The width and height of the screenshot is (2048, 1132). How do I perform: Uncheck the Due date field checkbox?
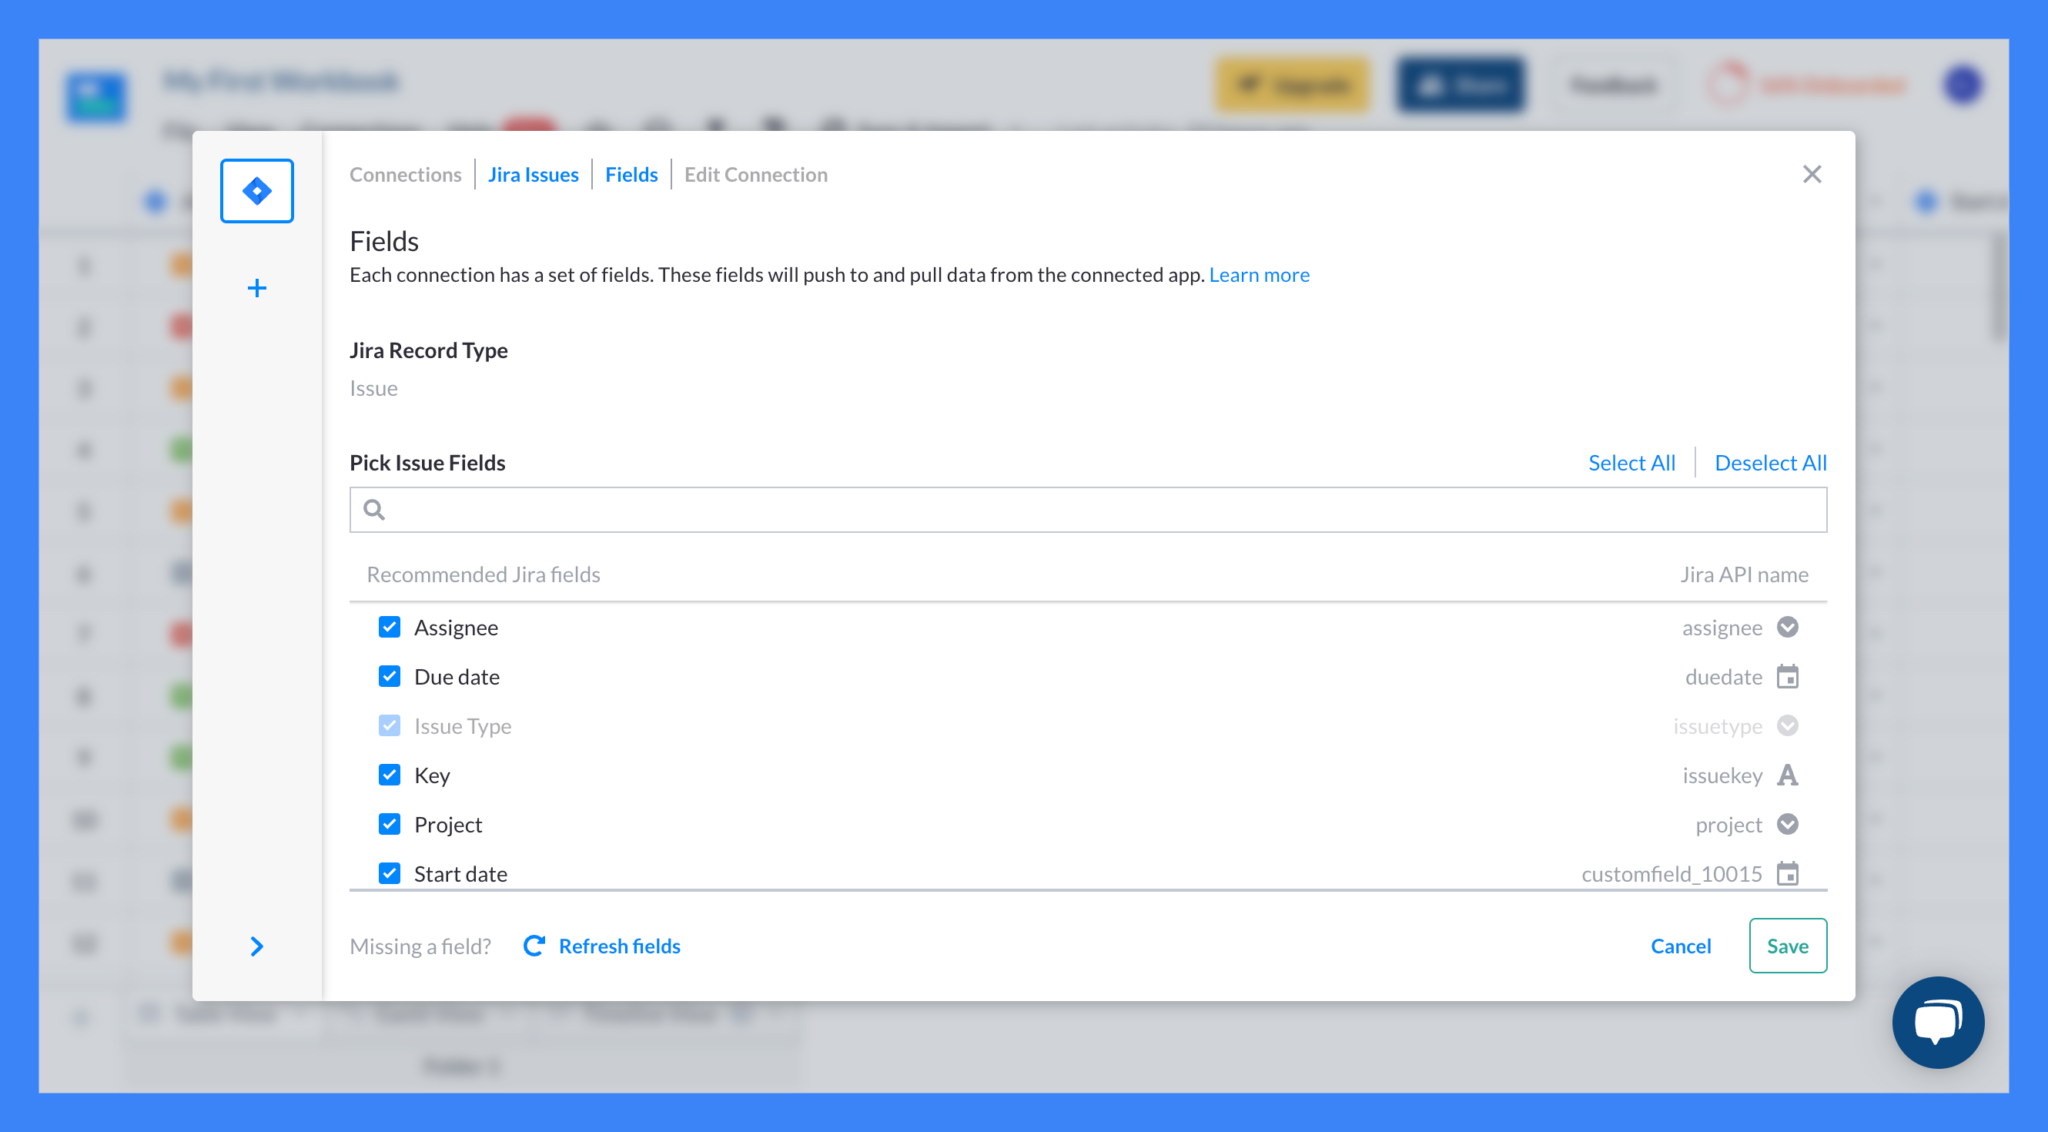(x=390, y=676)
